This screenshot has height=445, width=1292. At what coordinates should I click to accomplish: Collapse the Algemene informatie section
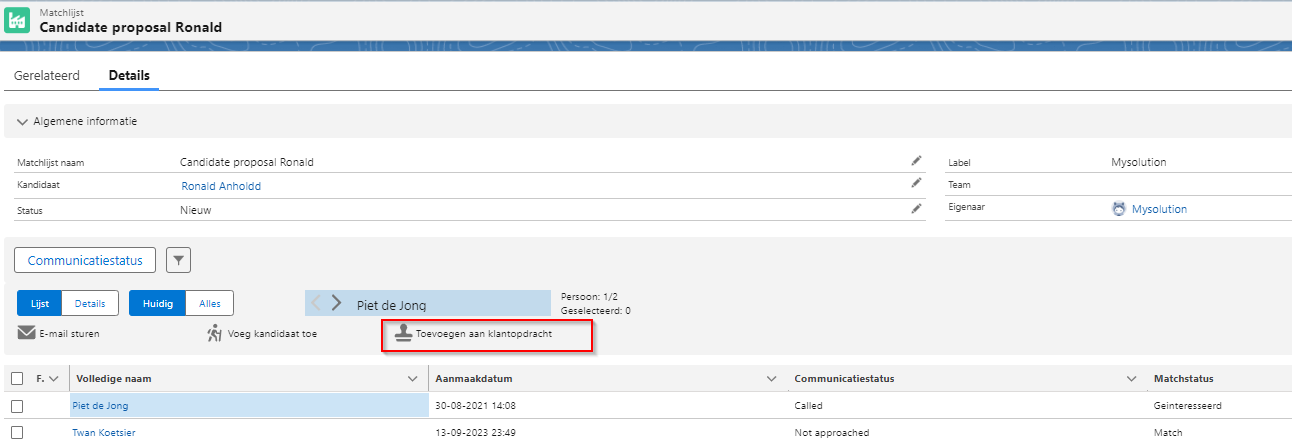point(23,122)
